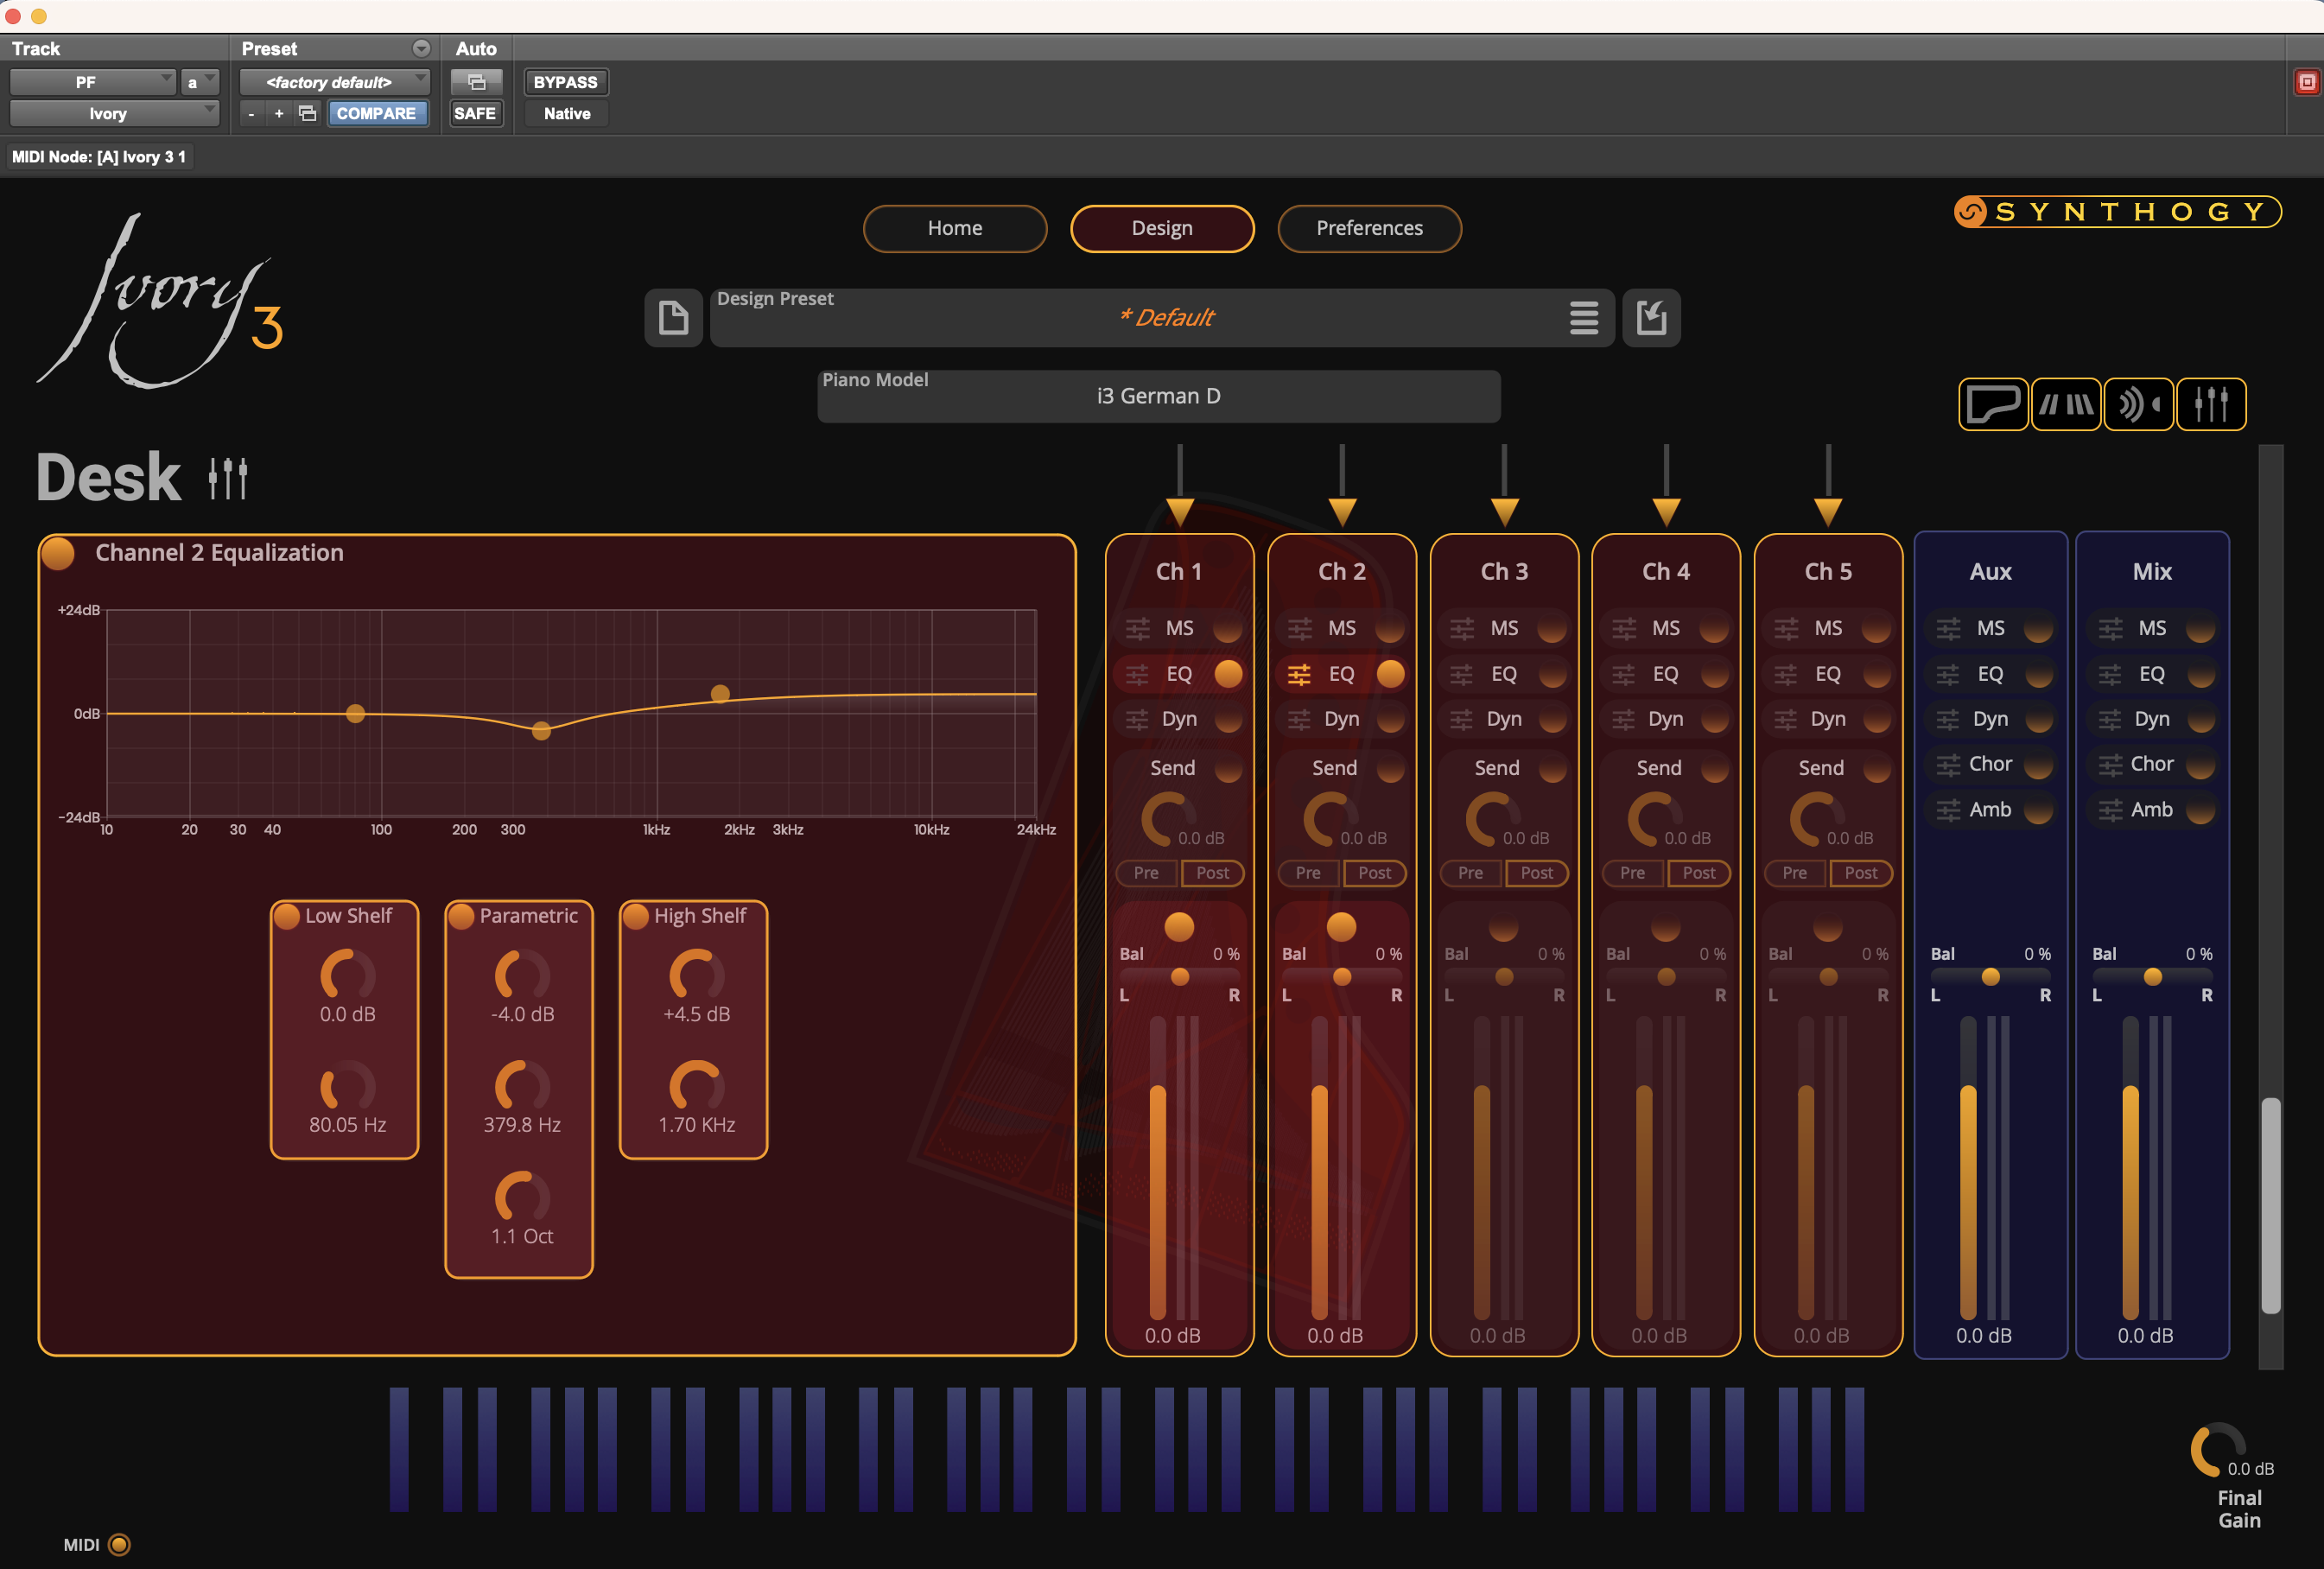
Task: Click the SAFE button
Action: point(475,113)
